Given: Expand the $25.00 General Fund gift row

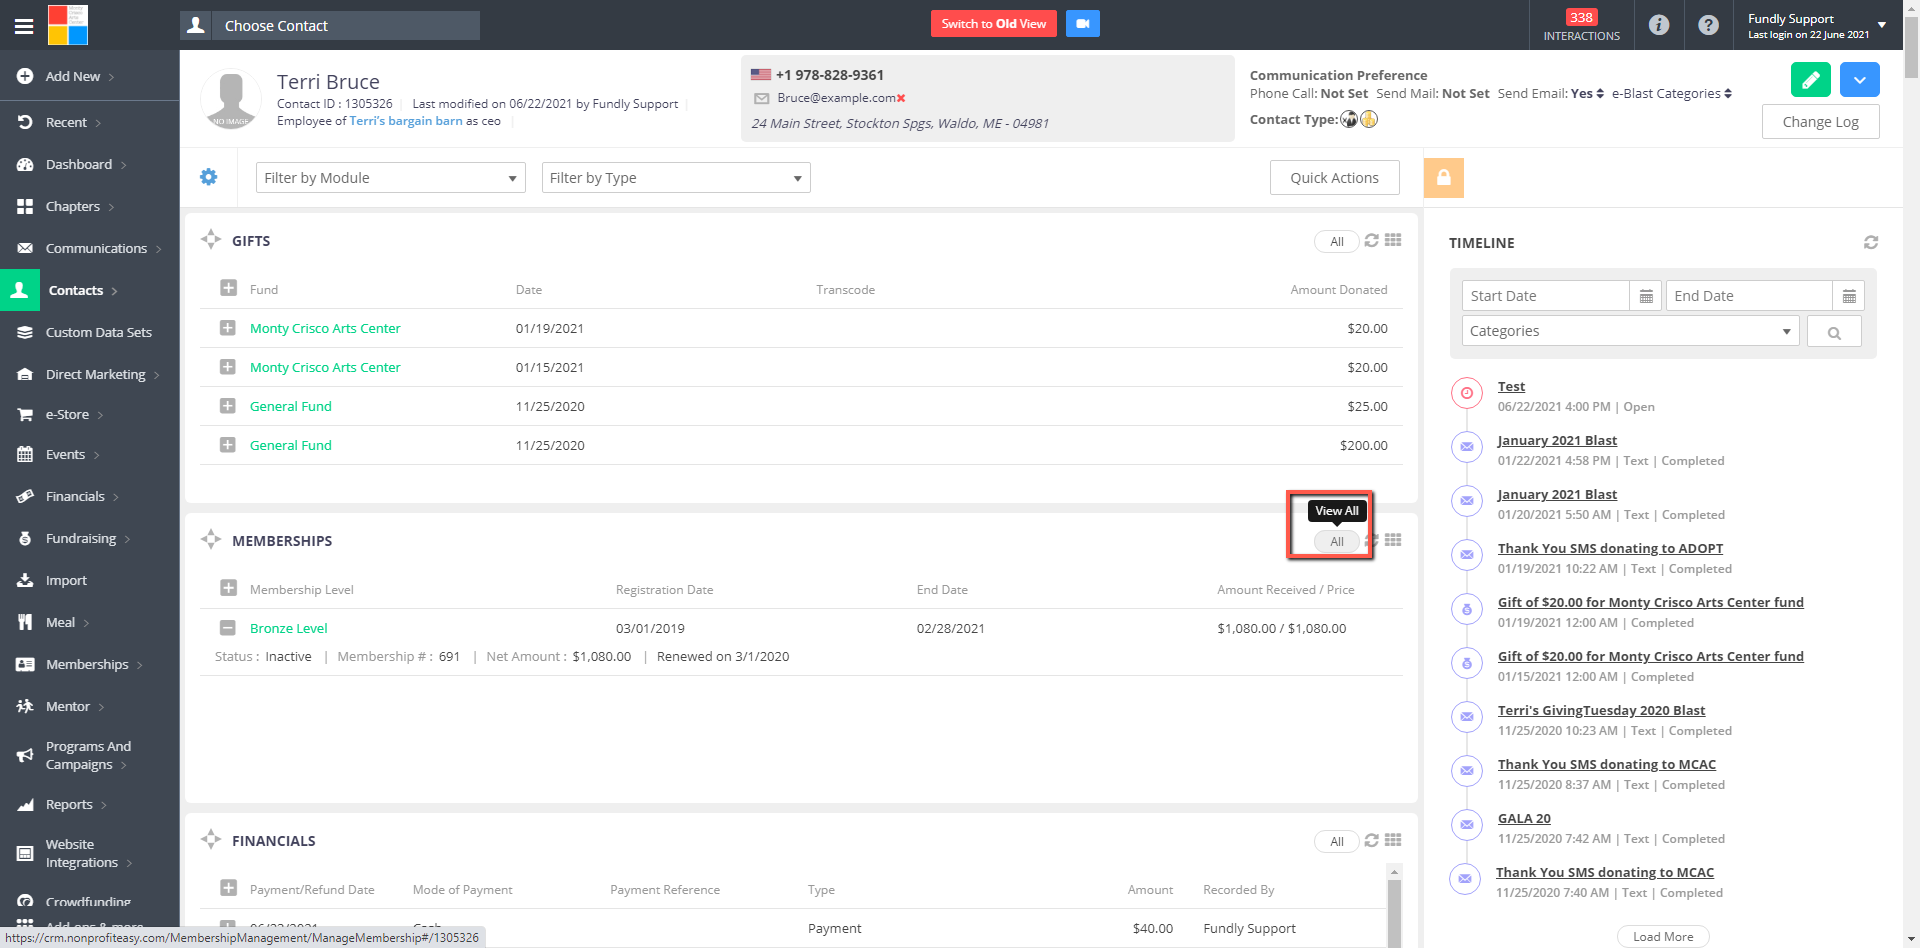Looking at the screenshot, I should coord(228,406).
